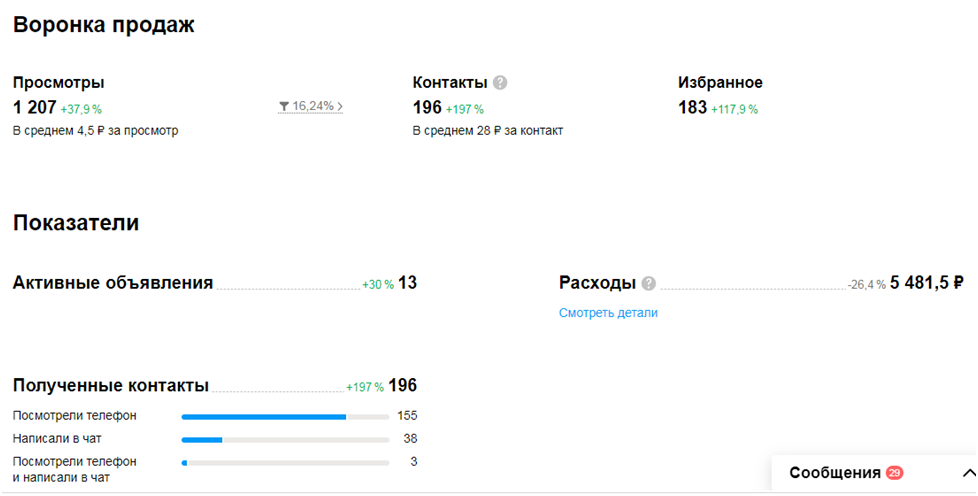Follow the Смотреть детали link

click(x=608, y=313)
